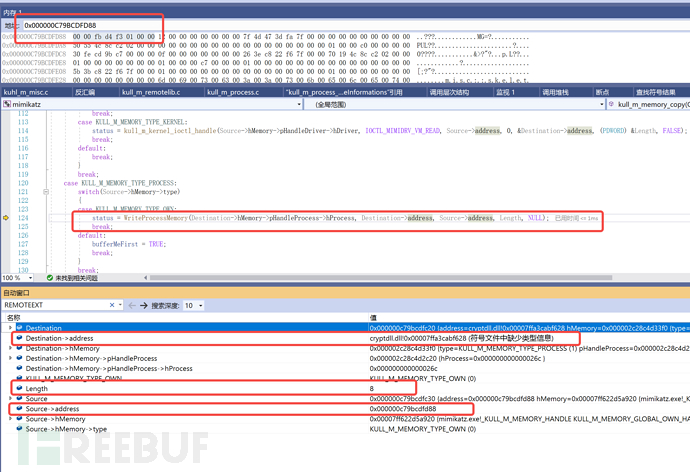
Task: Open the 断点 breakpoints tab
Action: pos(602,92)
